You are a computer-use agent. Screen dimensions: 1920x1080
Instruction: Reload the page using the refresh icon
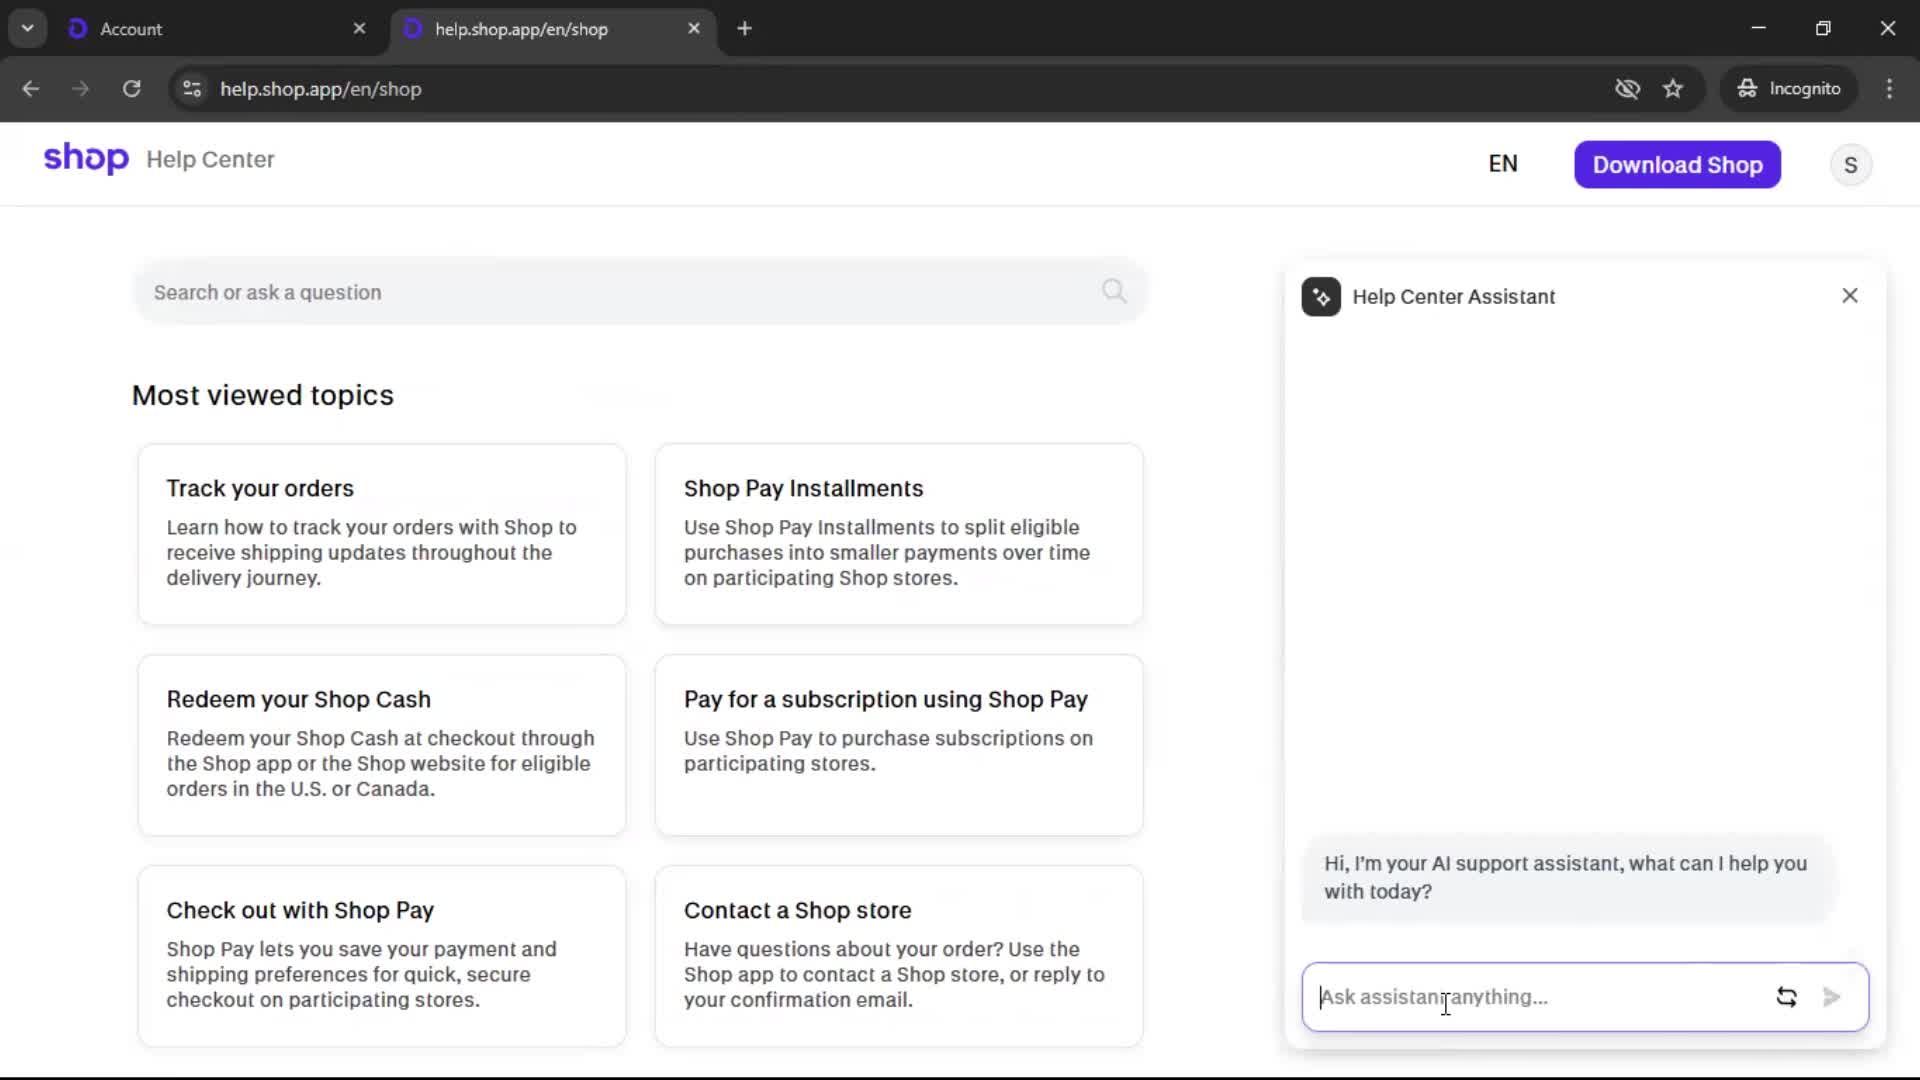click(x=131, y=89)
